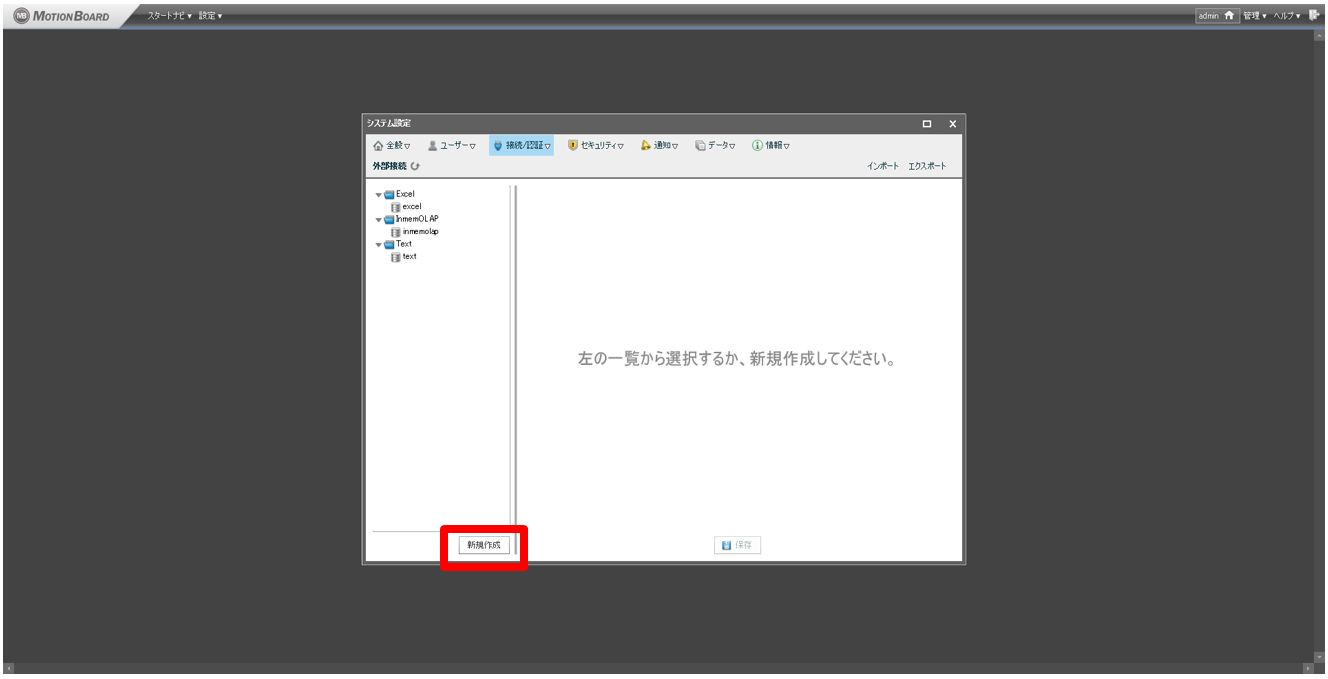Click the インポート link
This screenshot has height=679, width=1328.
pyautogui.click(x=884, y=166)
